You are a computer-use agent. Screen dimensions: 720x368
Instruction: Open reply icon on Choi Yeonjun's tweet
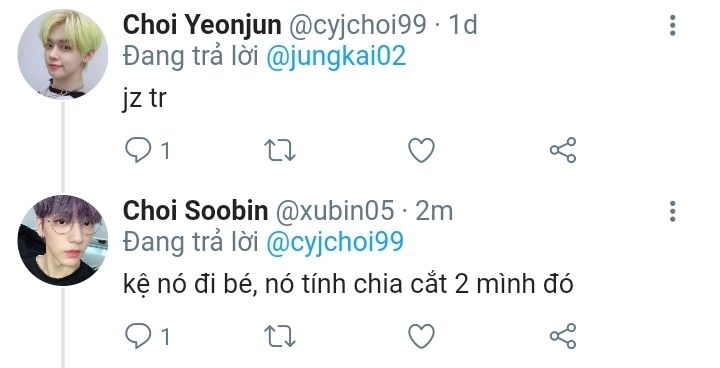138,150
